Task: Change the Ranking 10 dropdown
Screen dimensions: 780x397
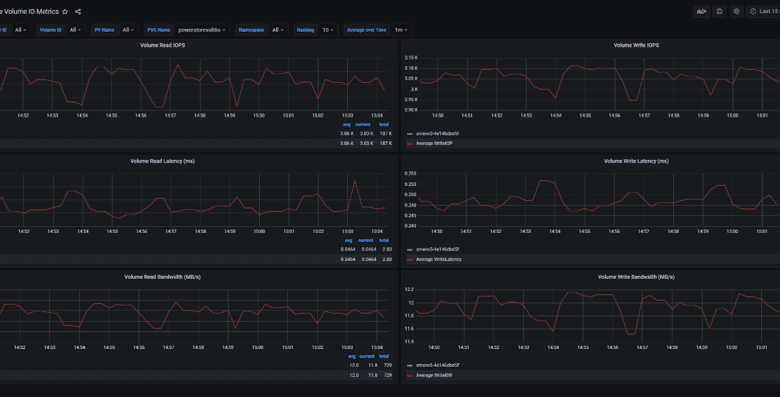Action: [x=328, y=30]
